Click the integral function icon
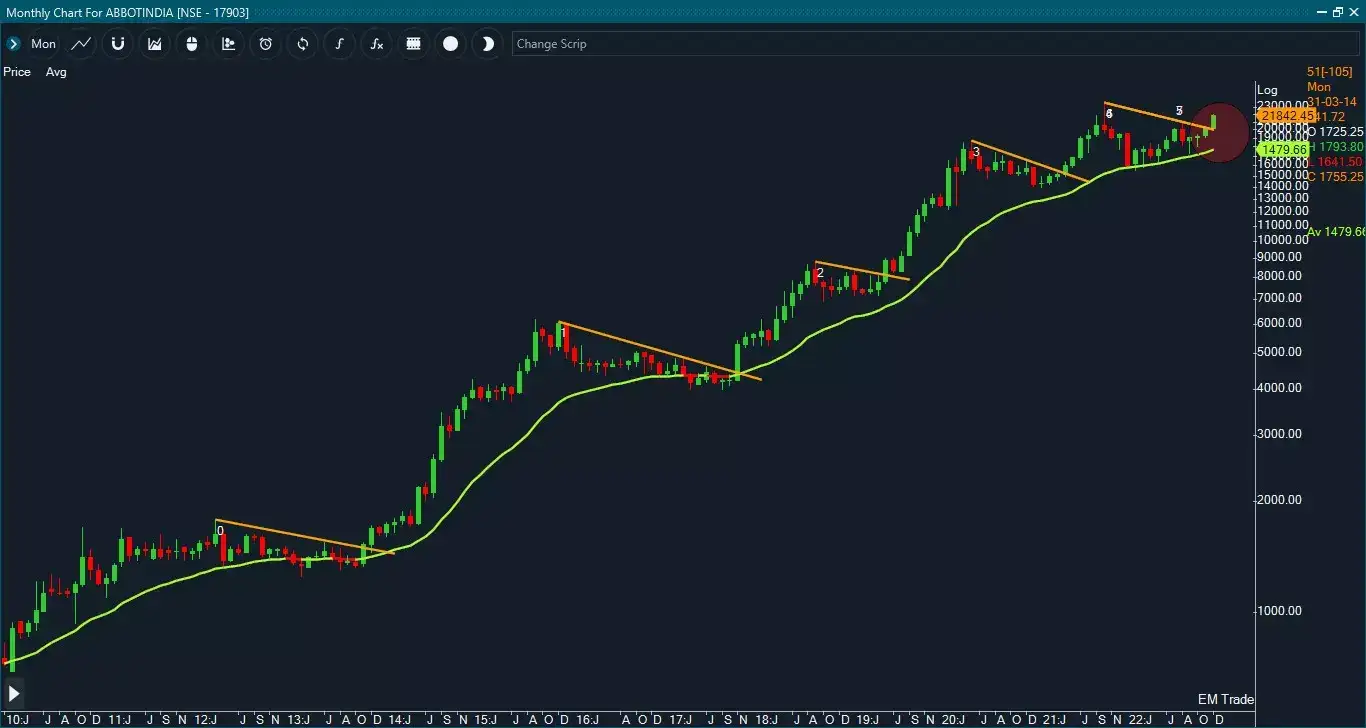Image resolution: width=1366 pixels, height=728 pixels. pyautogui.click(x=339, y=44)
